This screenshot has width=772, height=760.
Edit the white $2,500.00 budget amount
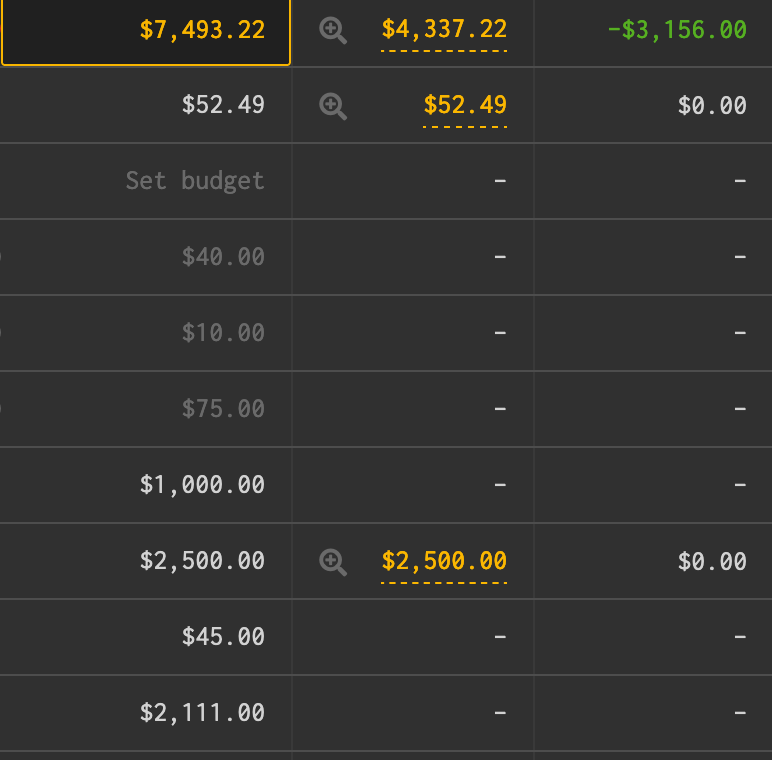click(202, 561)
